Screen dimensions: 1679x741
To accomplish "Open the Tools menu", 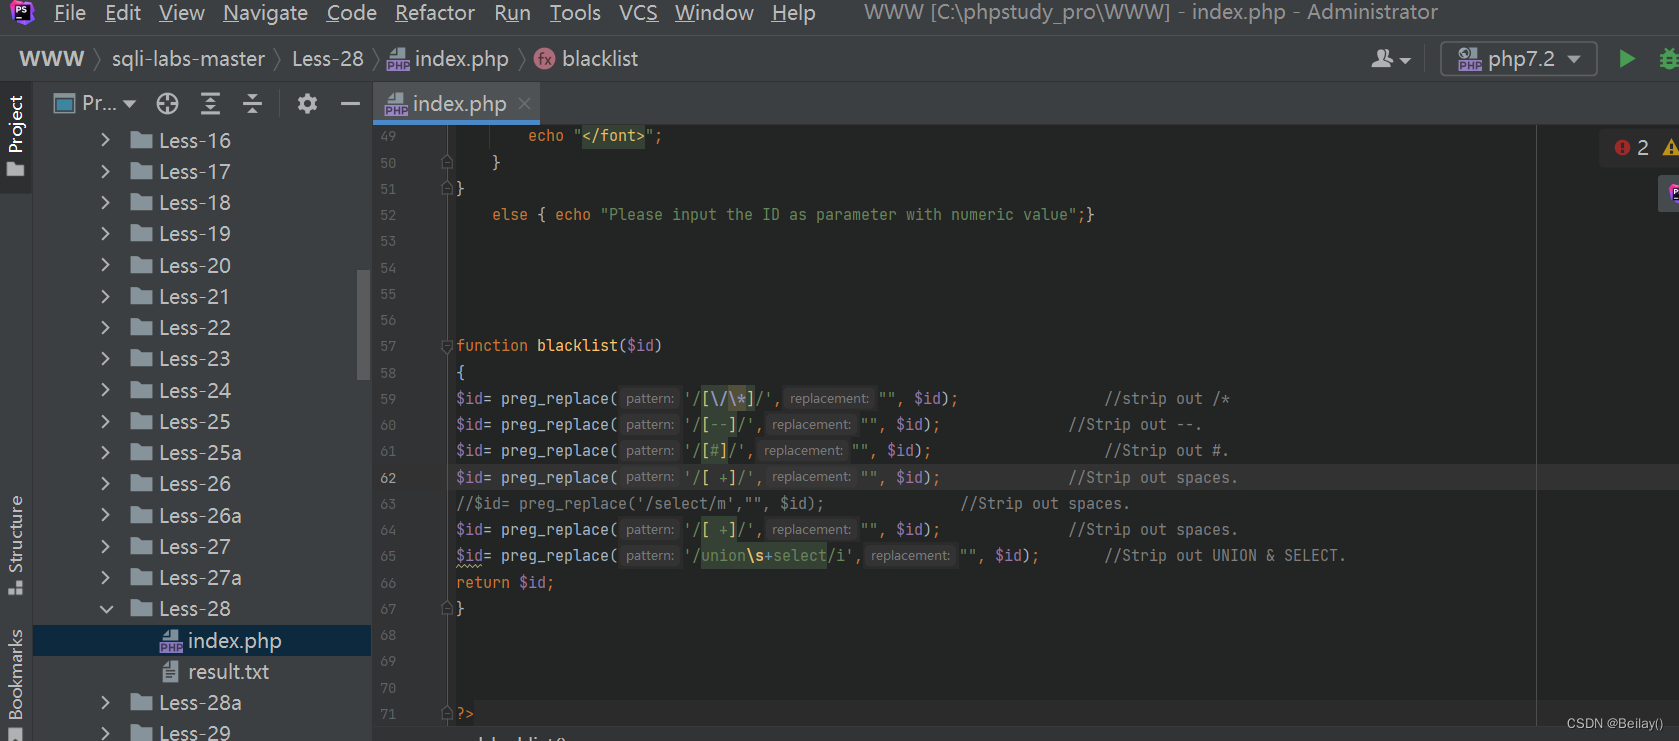I will point(575,13).
